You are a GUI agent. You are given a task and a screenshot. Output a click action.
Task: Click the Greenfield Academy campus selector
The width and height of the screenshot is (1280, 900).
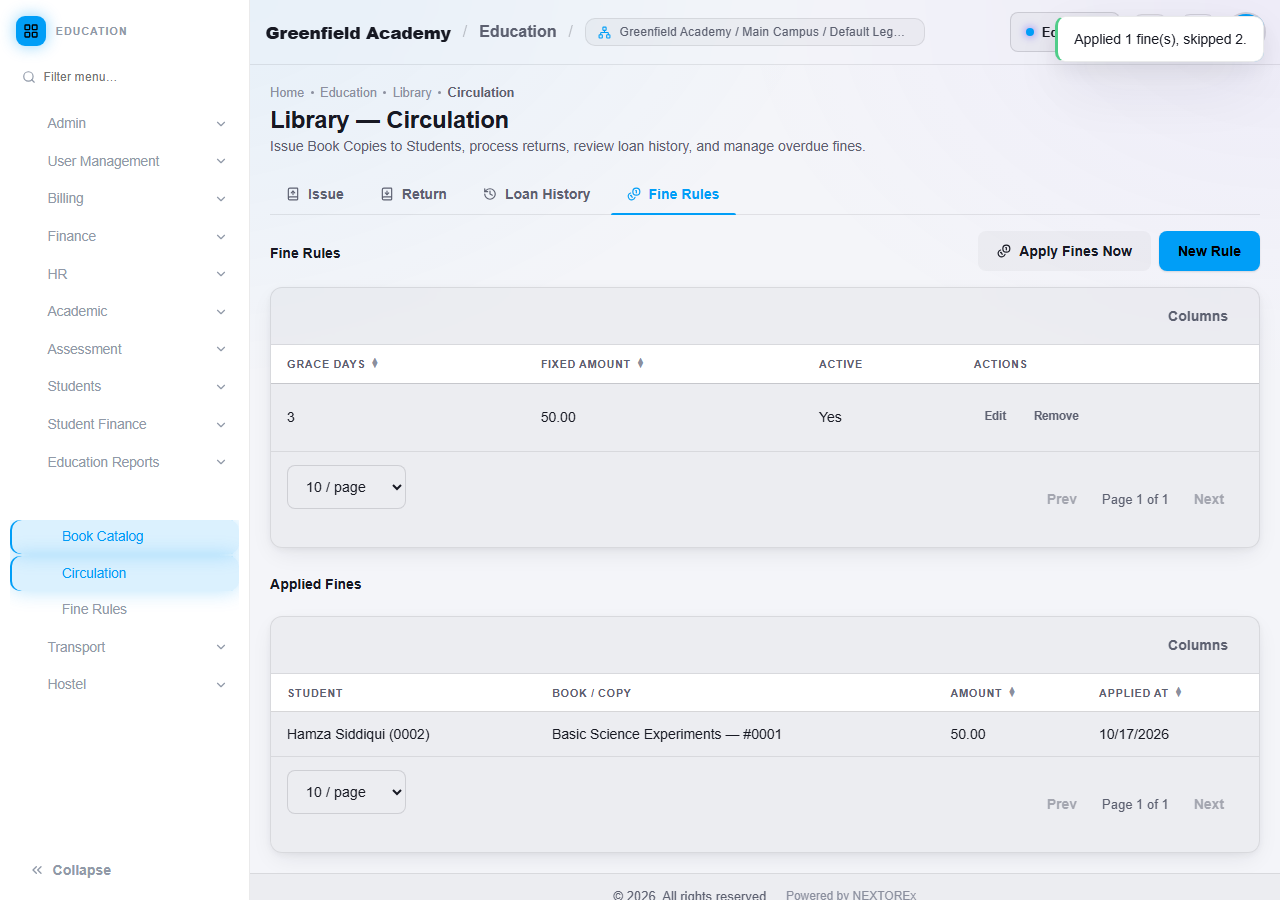pyautogui.click(x=755, y=32)
